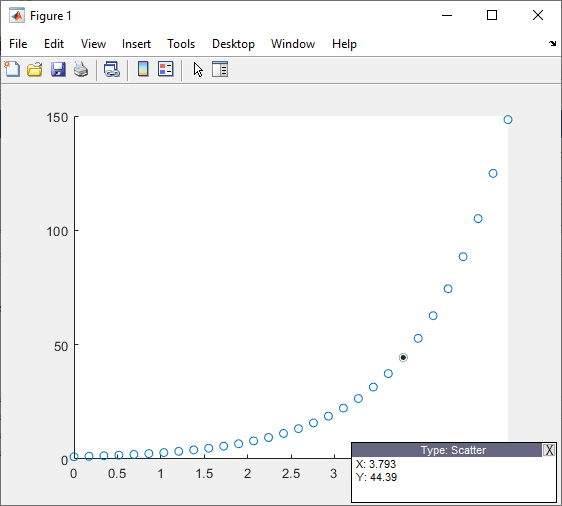
Task: Click the topmost scatter point near 150
Action: pos(508,120)
